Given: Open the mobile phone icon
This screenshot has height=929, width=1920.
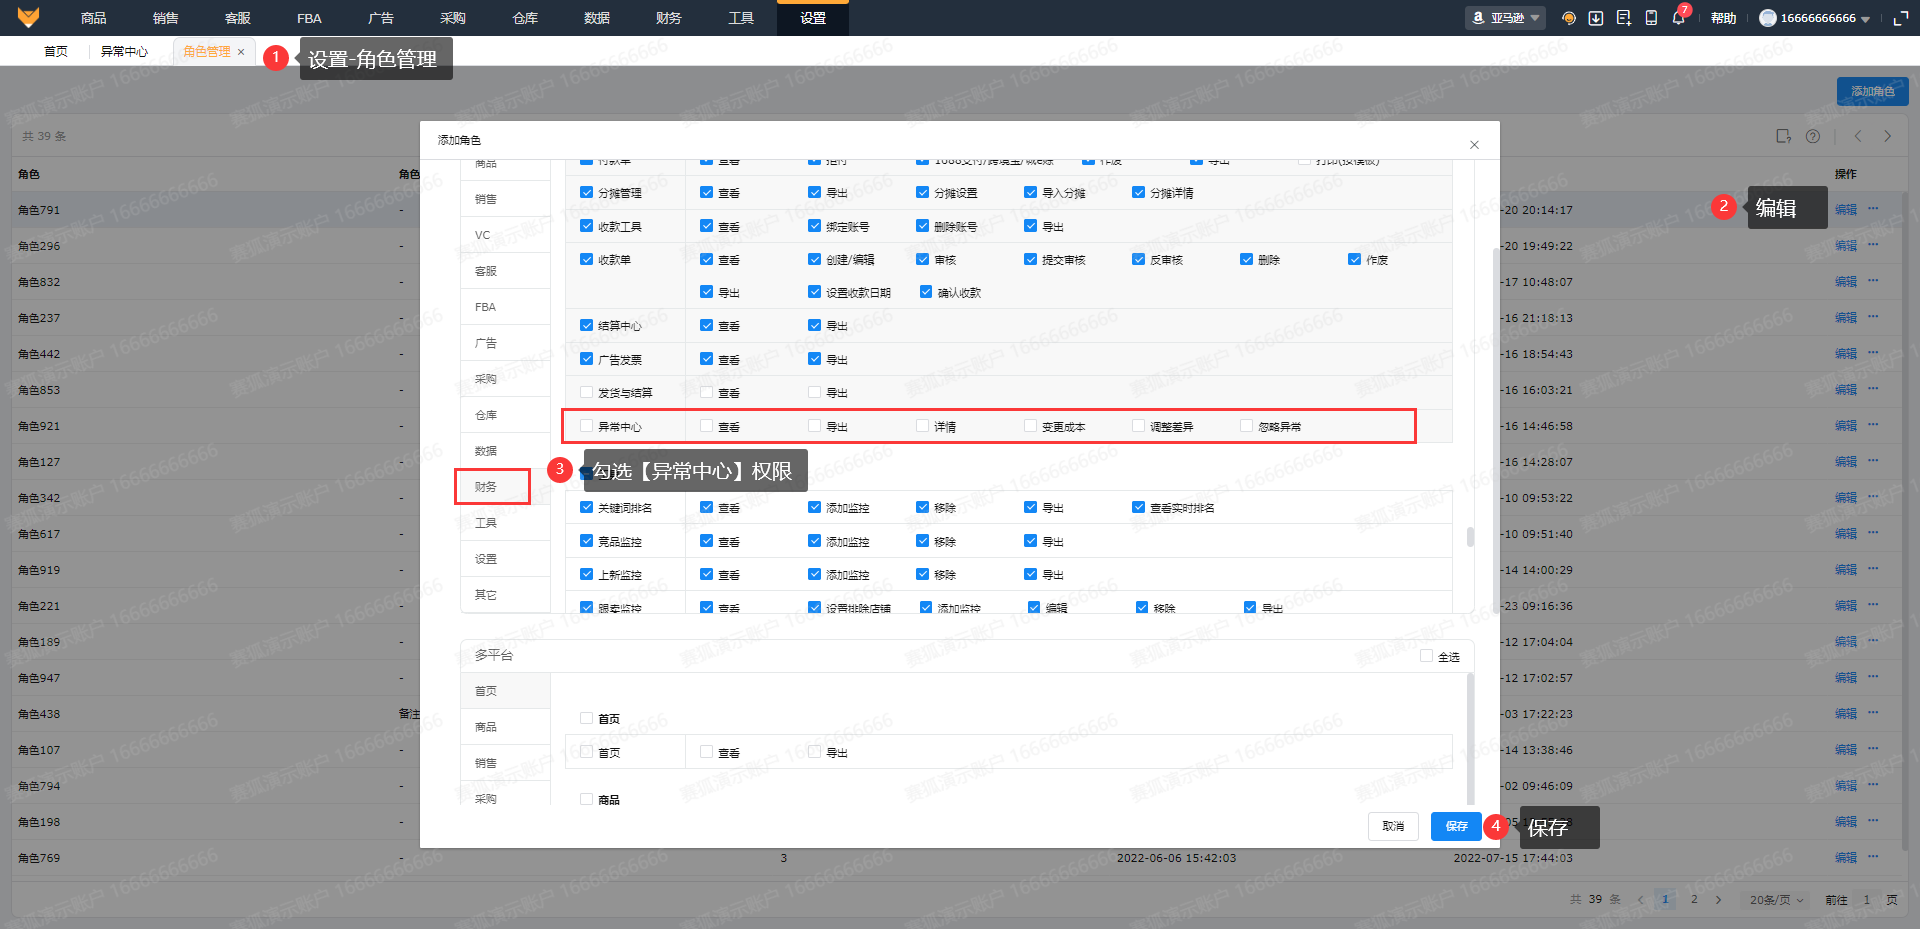Looking at the screenshot, I should 1651,18.
